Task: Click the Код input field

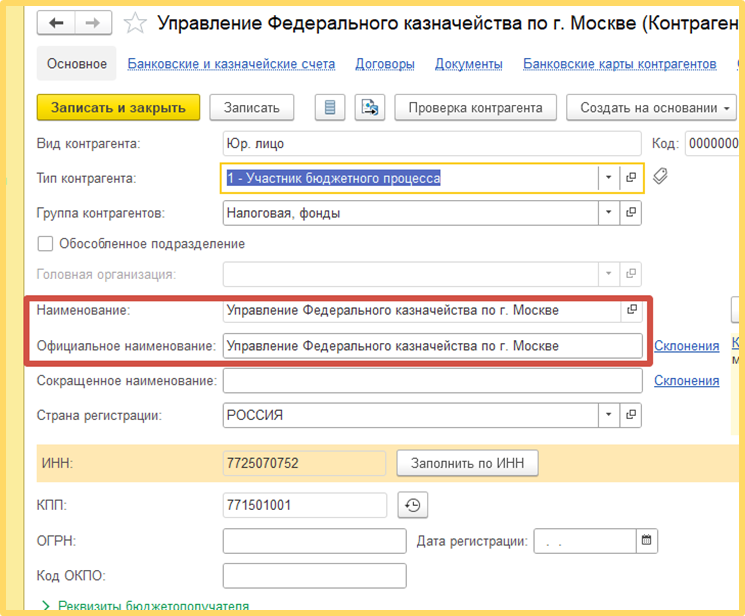Action: click(x=712, y=144)
